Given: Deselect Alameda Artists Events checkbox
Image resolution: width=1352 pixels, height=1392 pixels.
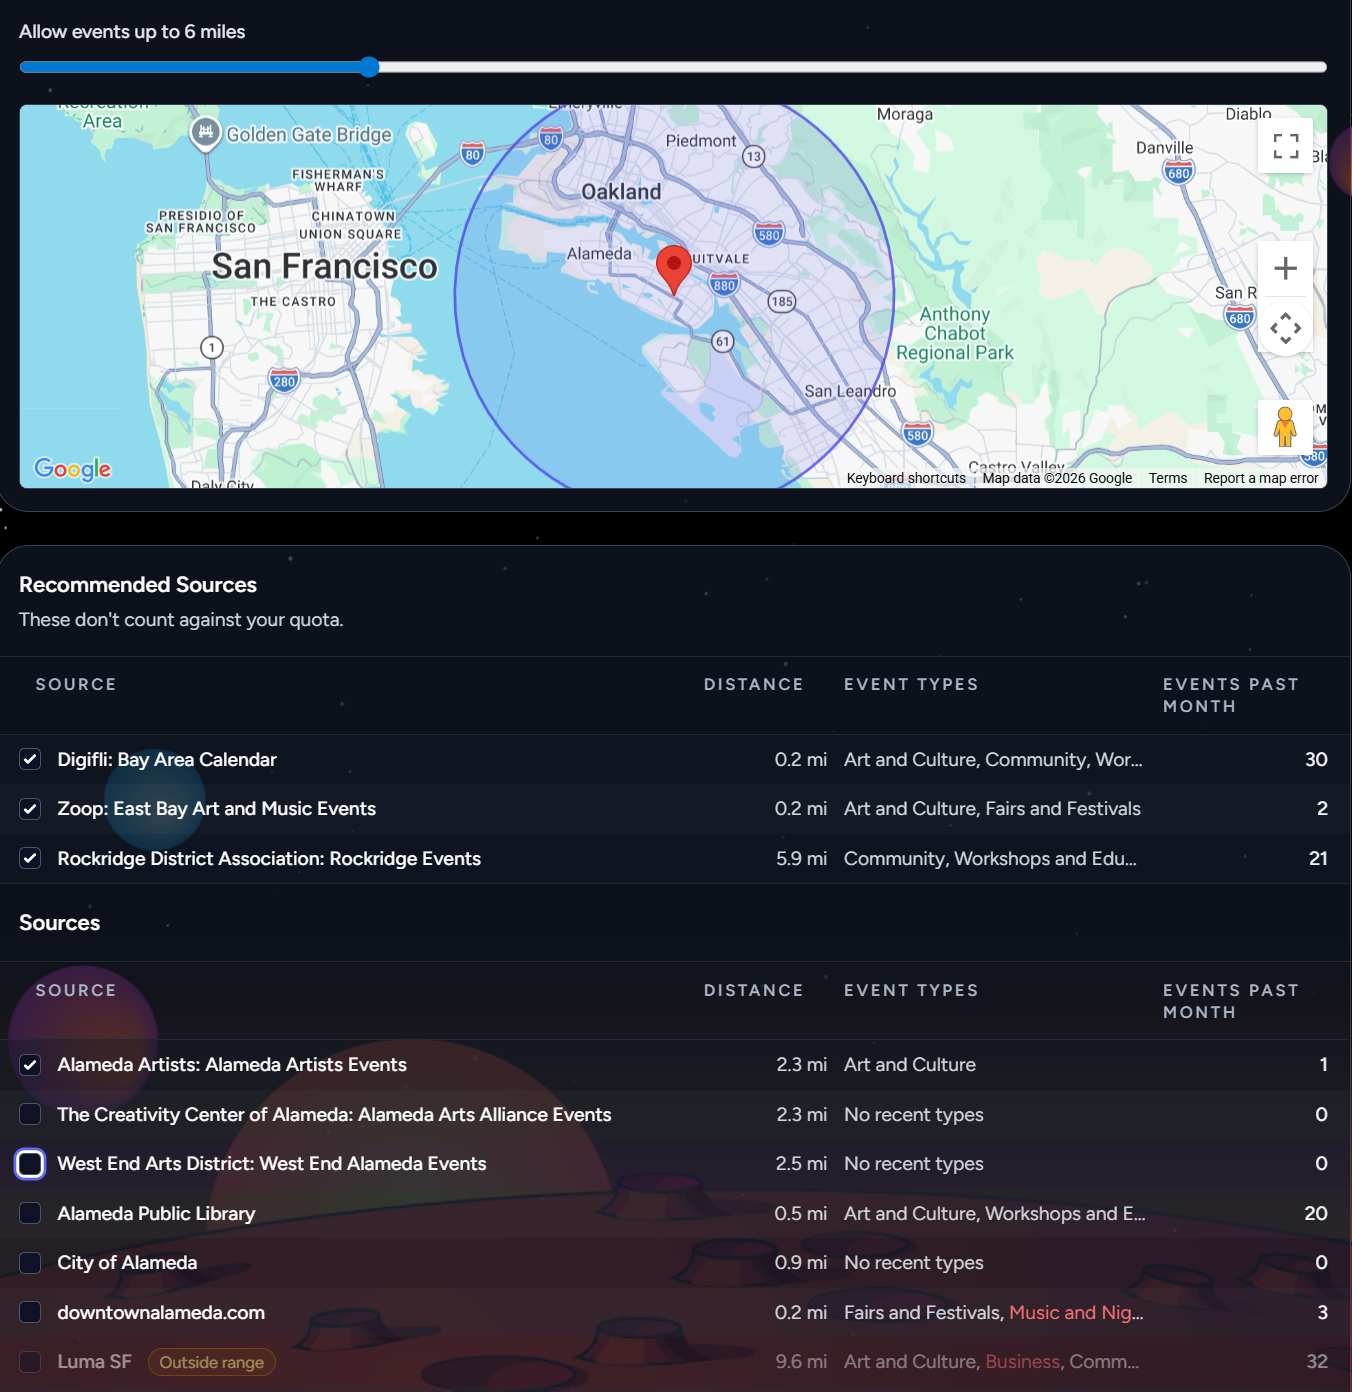Looking at the screenshot, I should click(x=30, y=1065).
